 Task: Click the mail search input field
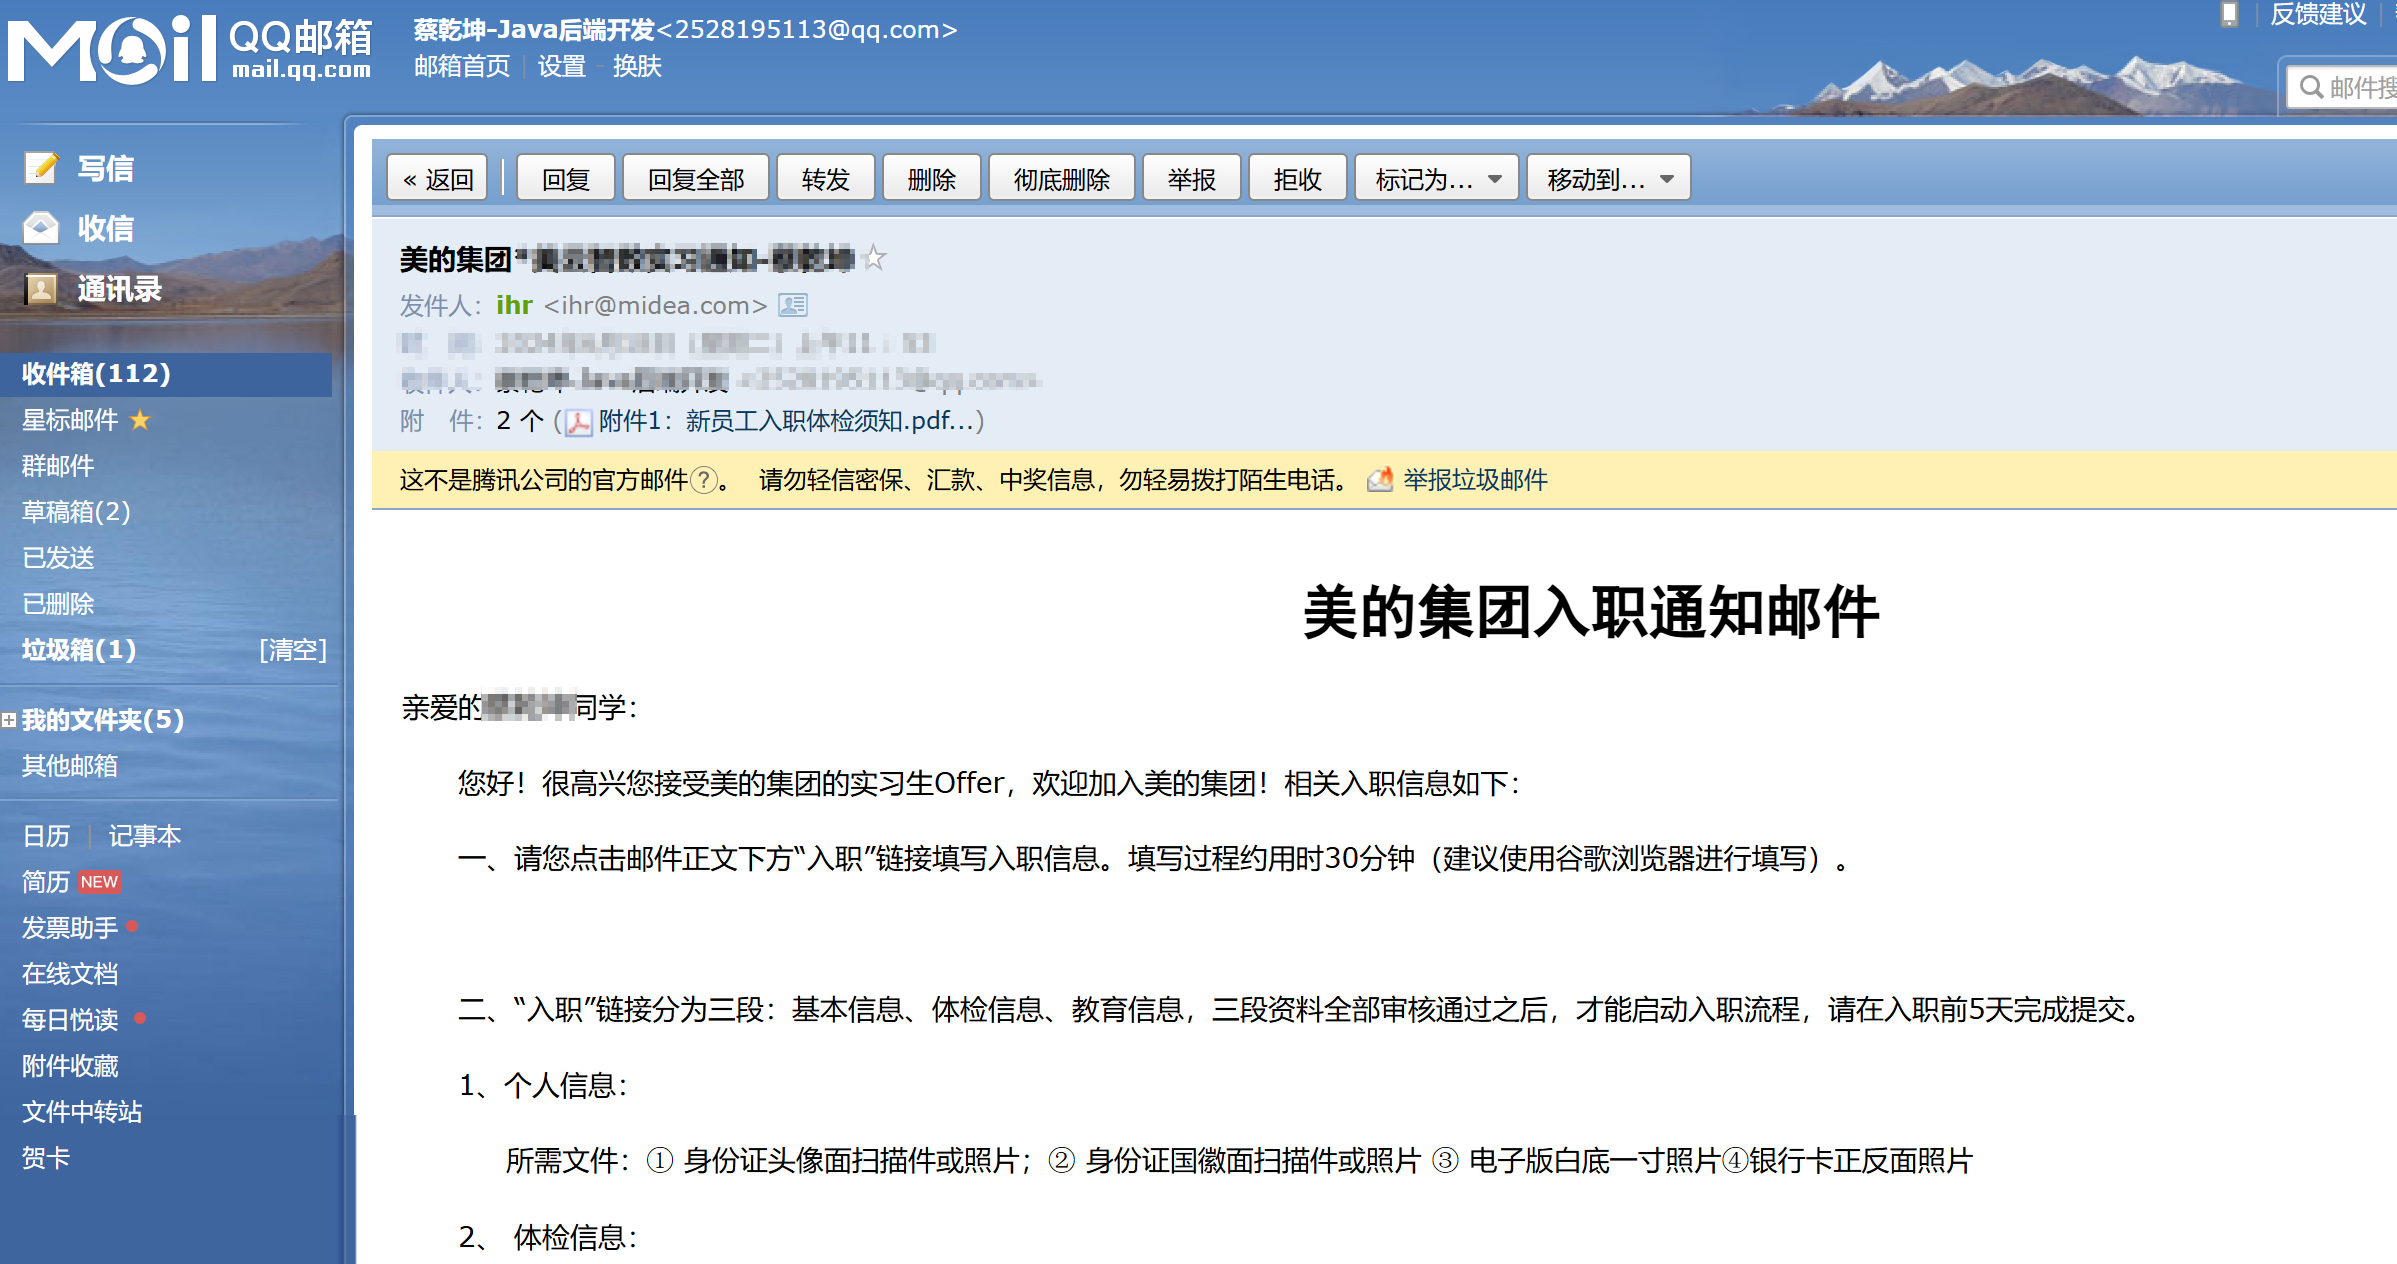[x=2343, y=88]
